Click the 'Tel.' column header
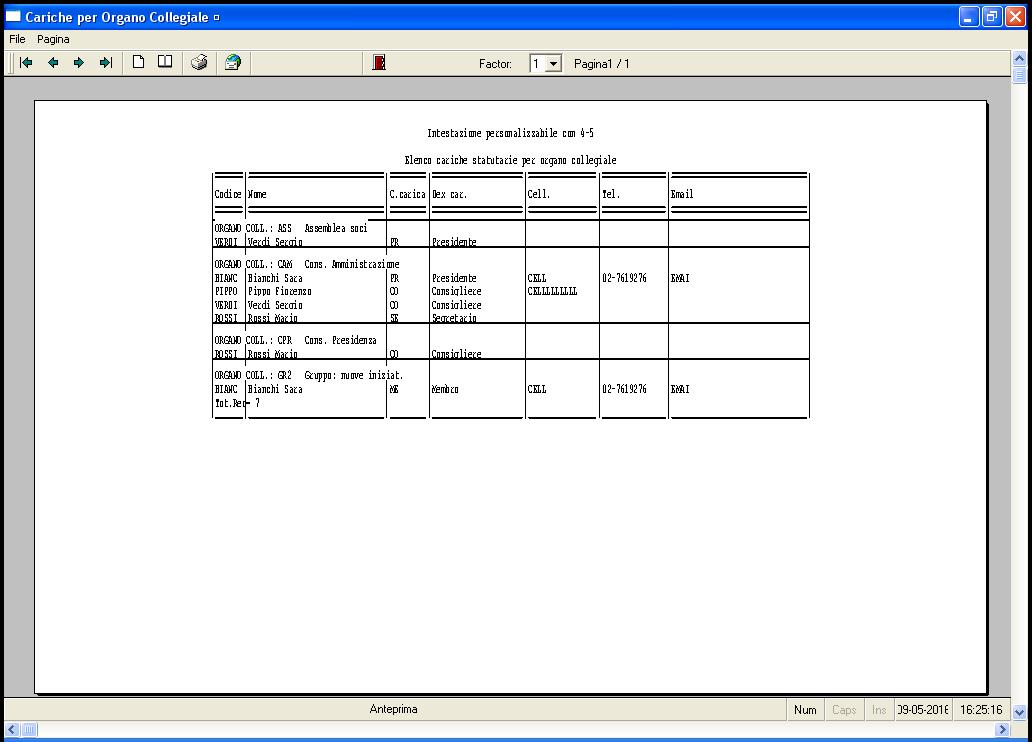Viewport: 1032px width, 742px height. pos(611,194)
